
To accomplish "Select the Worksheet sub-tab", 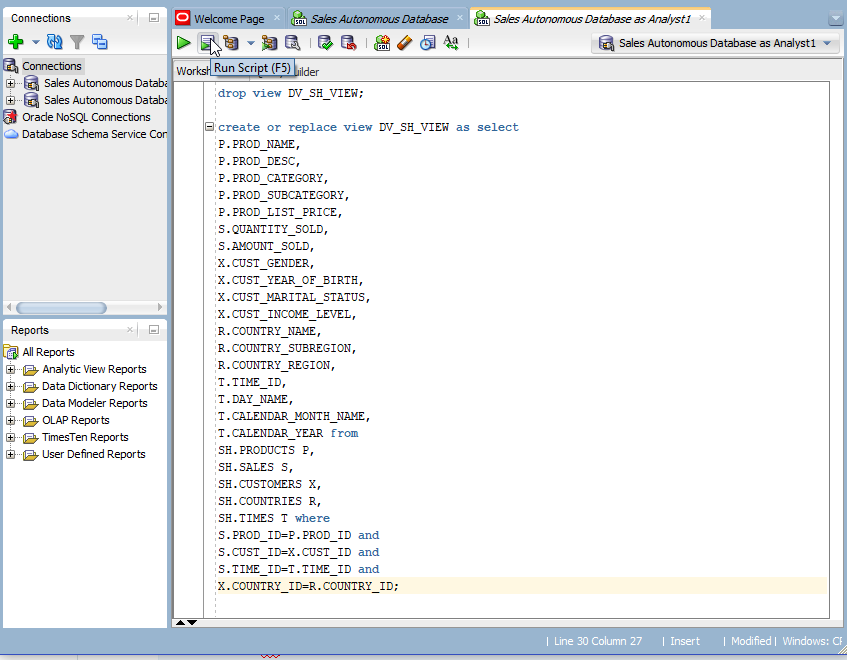I will [193, 71].
